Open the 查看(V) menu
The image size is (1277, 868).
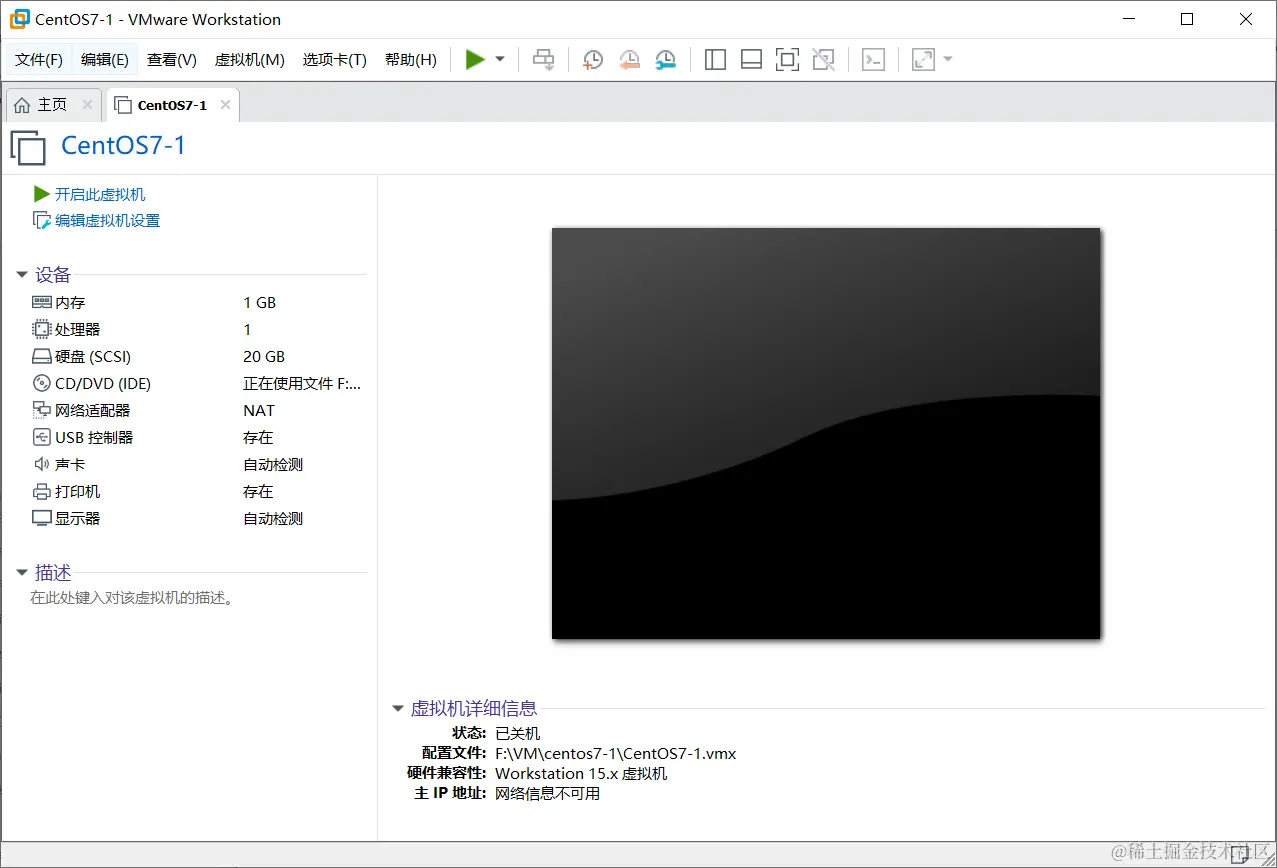(x=172, y=60)
